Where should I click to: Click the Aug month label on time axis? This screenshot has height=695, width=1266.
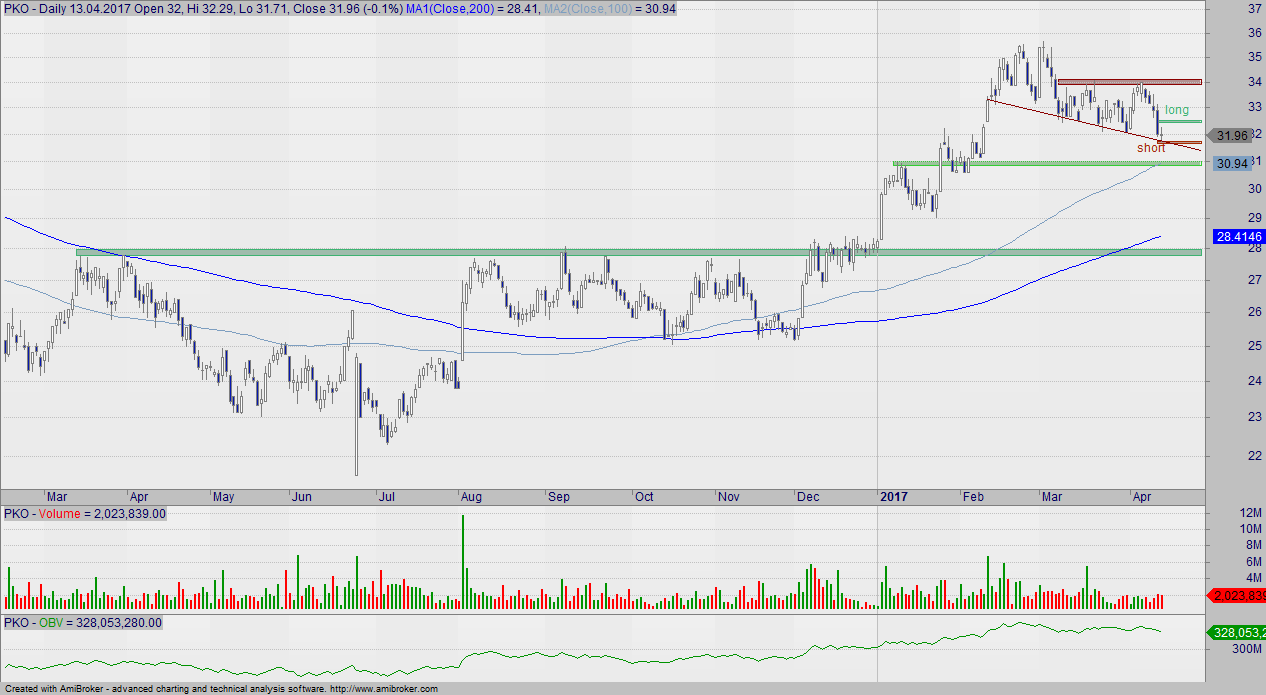click(x=473, y=496)
